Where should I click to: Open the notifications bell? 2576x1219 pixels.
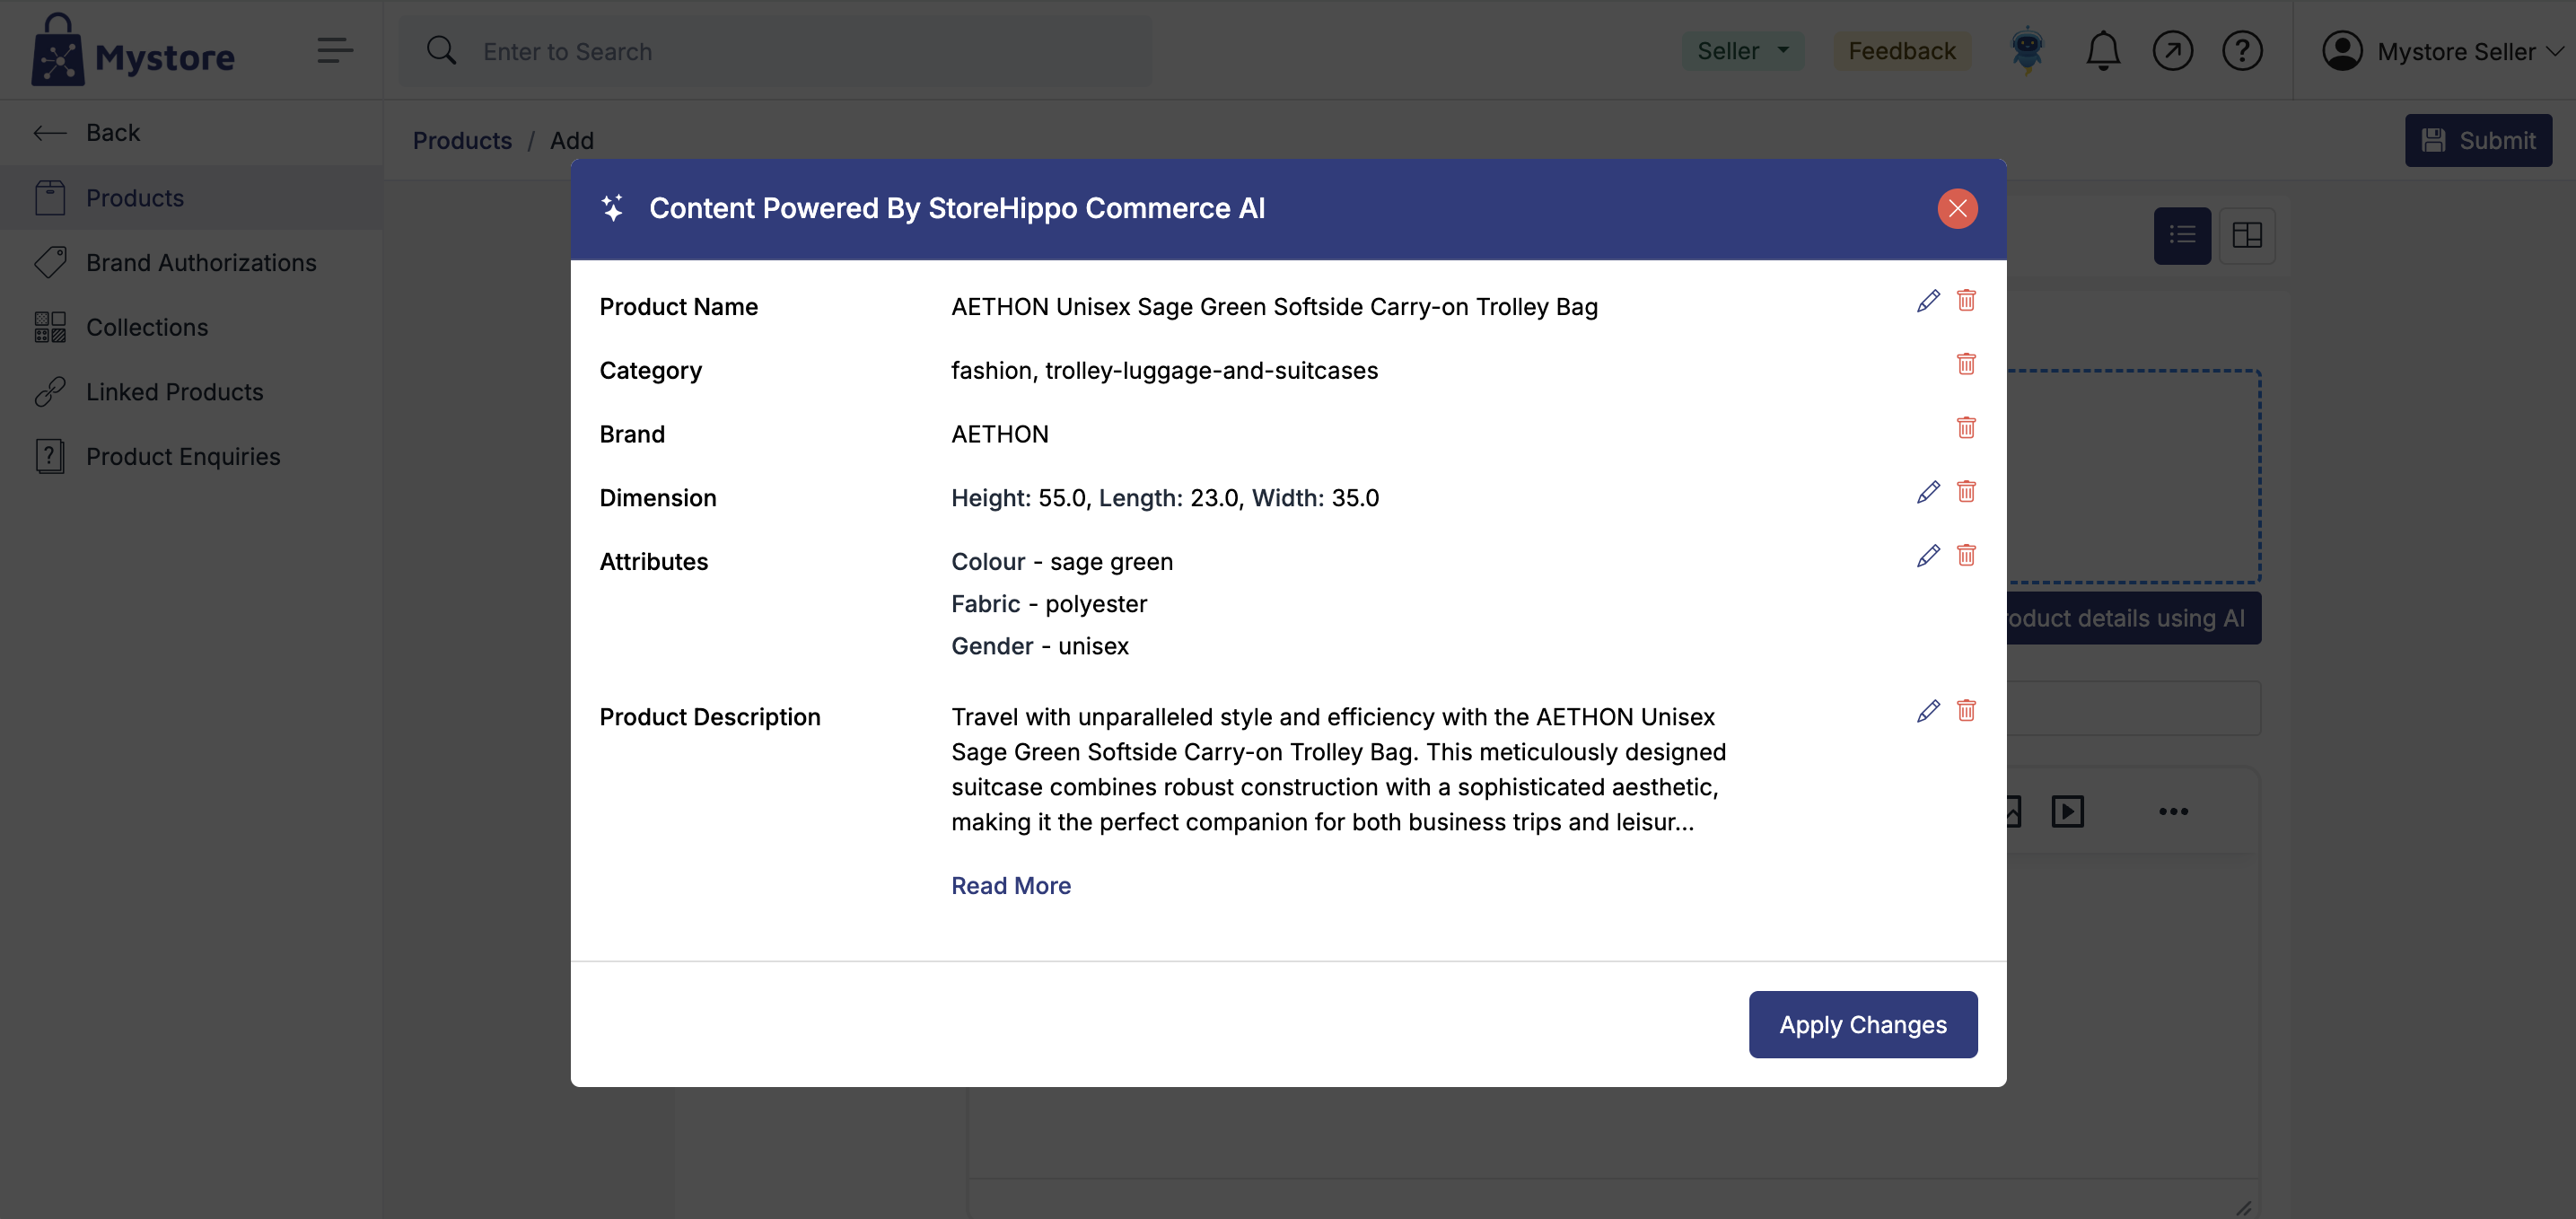(2102, 51)
